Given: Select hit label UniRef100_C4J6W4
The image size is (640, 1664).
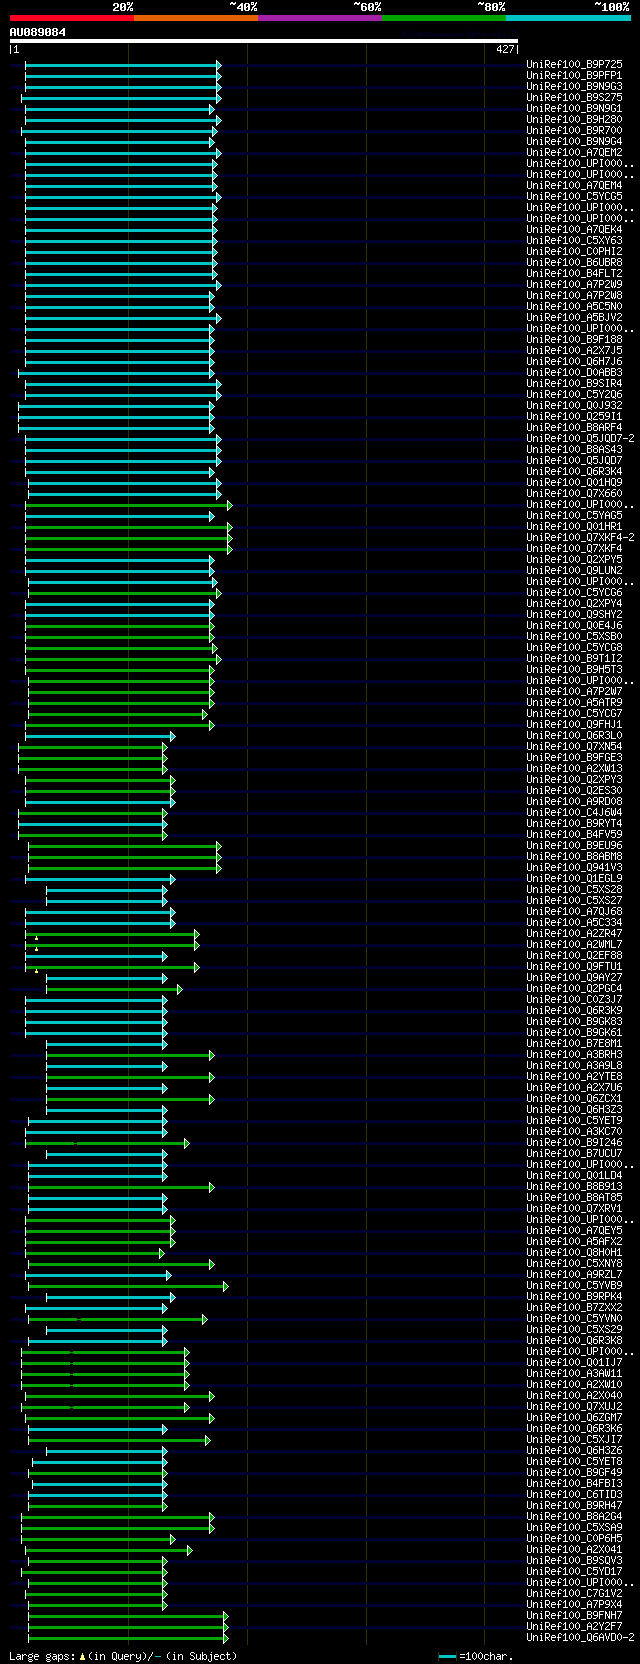Looking at the screenshot, I should [574, 812].
